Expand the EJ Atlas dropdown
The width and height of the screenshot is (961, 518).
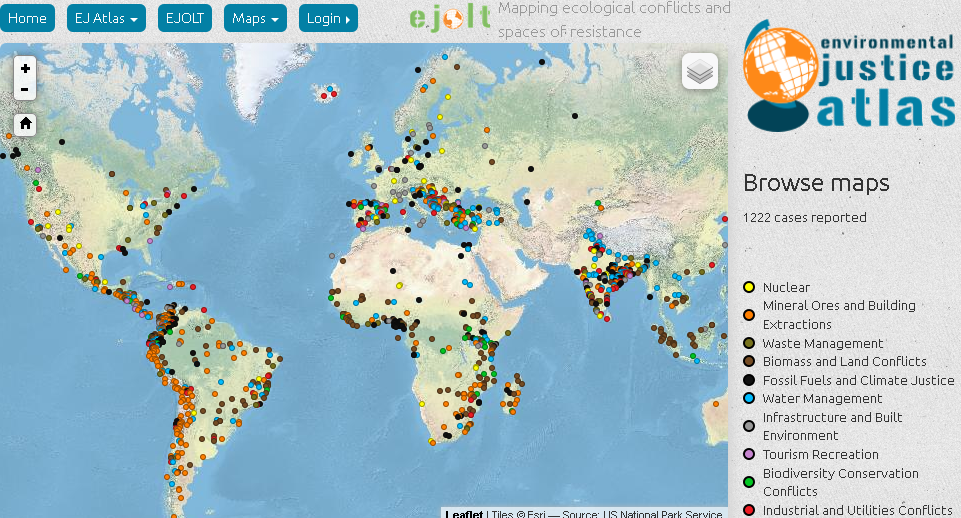(x=106, y=18)
